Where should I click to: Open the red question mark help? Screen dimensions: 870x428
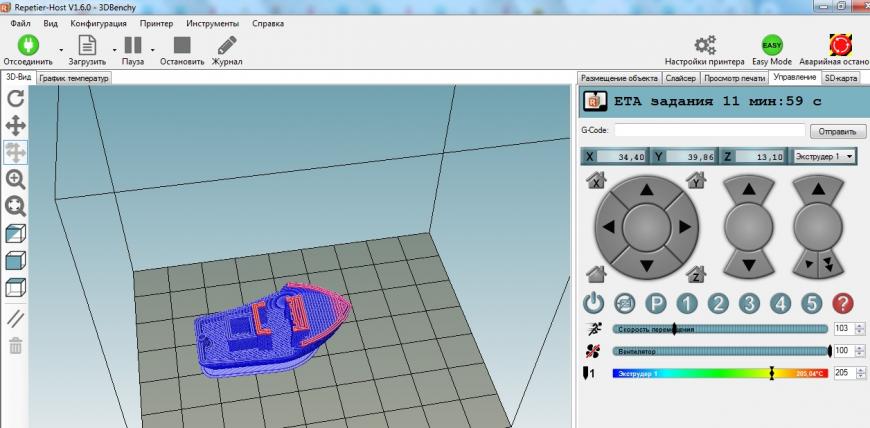[x=843, y=303]
